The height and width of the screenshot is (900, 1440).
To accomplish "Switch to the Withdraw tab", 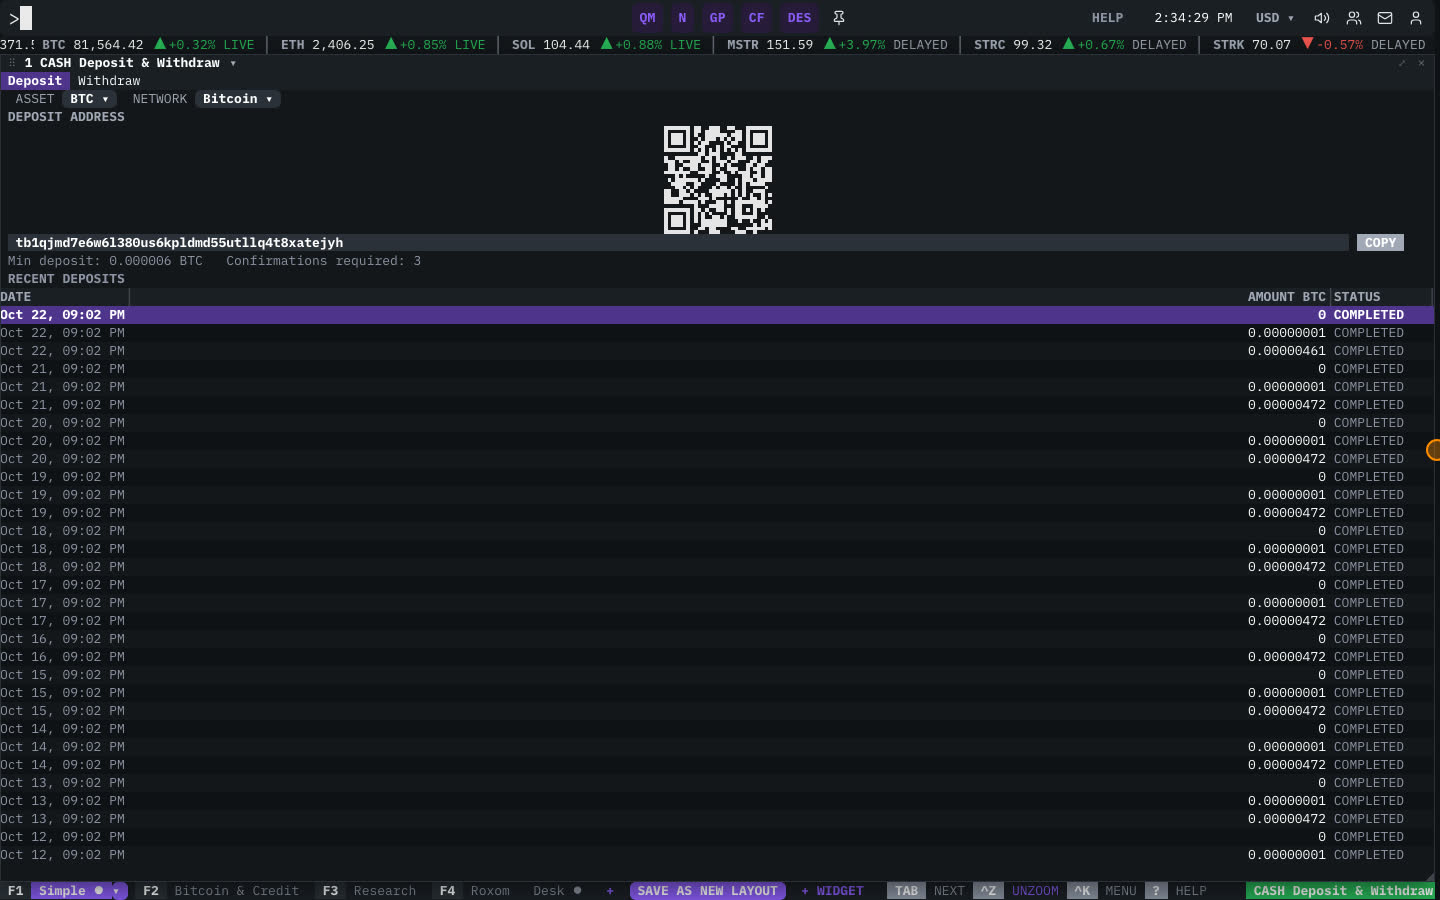I will pos(109,81).
